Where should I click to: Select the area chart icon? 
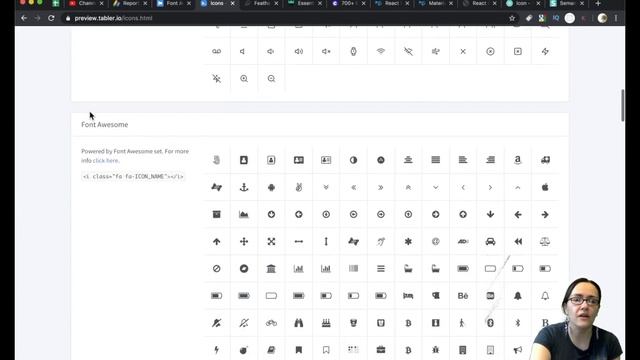coord(244,214)
